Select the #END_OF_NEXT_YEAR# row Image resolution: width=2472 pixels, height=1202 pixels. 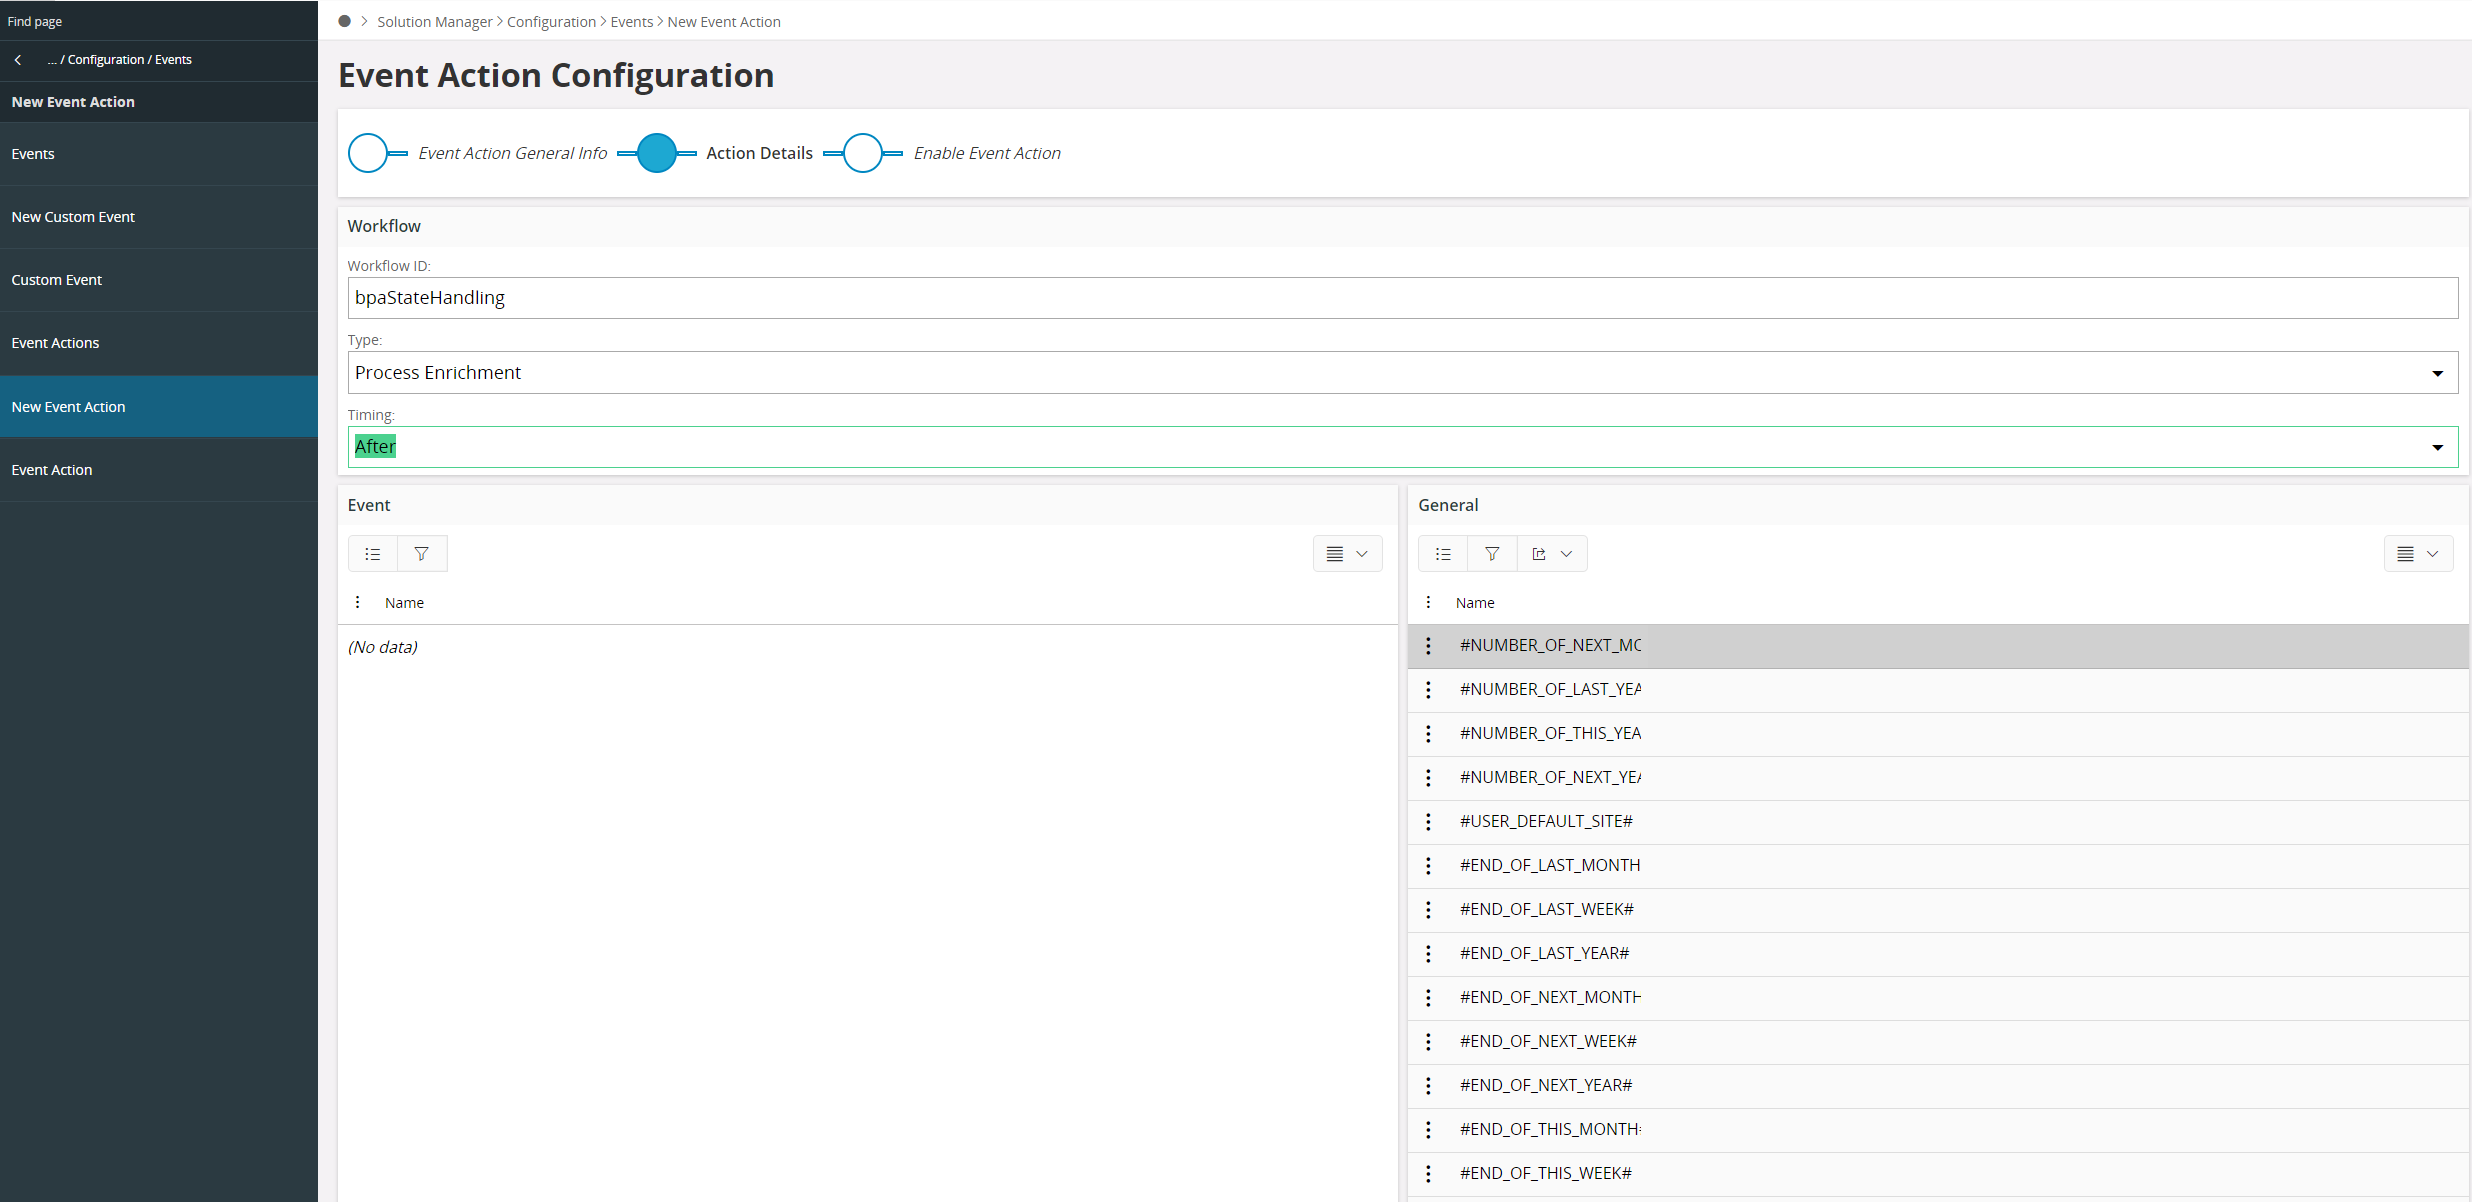(1546, 1085)
